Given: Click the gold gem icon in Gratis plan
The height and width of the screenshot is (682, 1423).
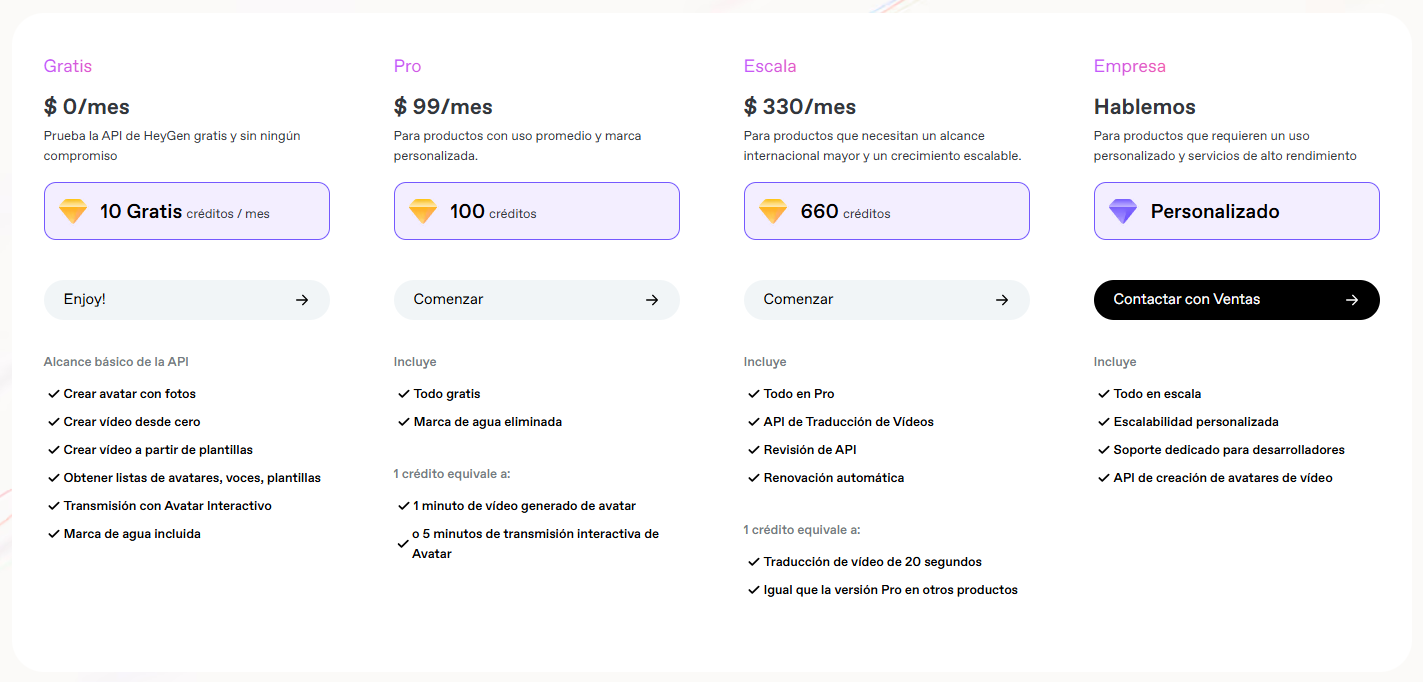Looking at the screenshot, I should tap(73, 212).
